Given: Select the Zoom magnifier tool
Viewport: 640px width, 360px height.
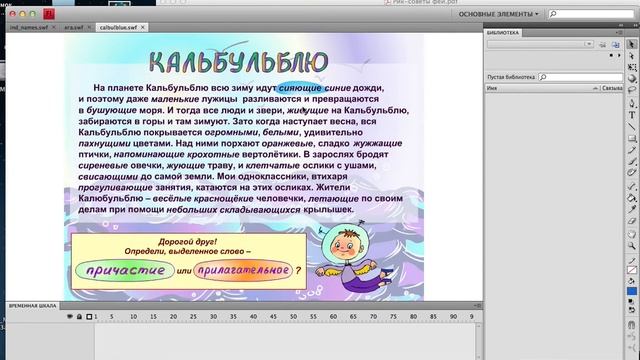Looking at the screenshot, I should [631, 246].
